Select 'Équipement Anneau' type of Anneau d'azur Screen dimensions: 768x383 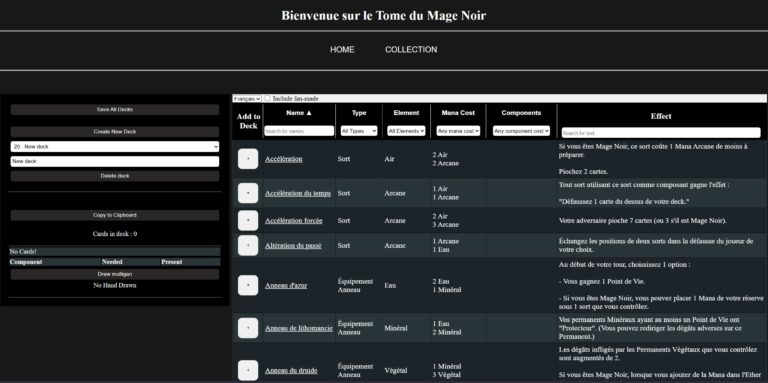pyautogui.click(x=355, y=286)
